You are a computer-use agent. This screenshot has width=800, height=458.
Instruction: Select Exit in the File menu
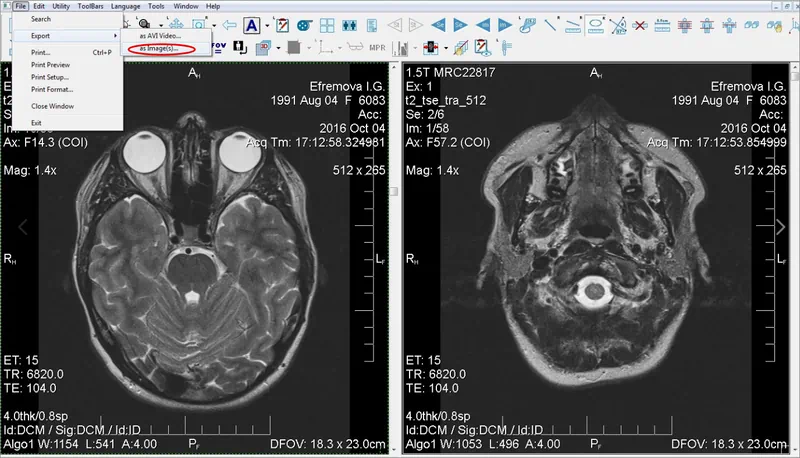click(x=67, y=122)
